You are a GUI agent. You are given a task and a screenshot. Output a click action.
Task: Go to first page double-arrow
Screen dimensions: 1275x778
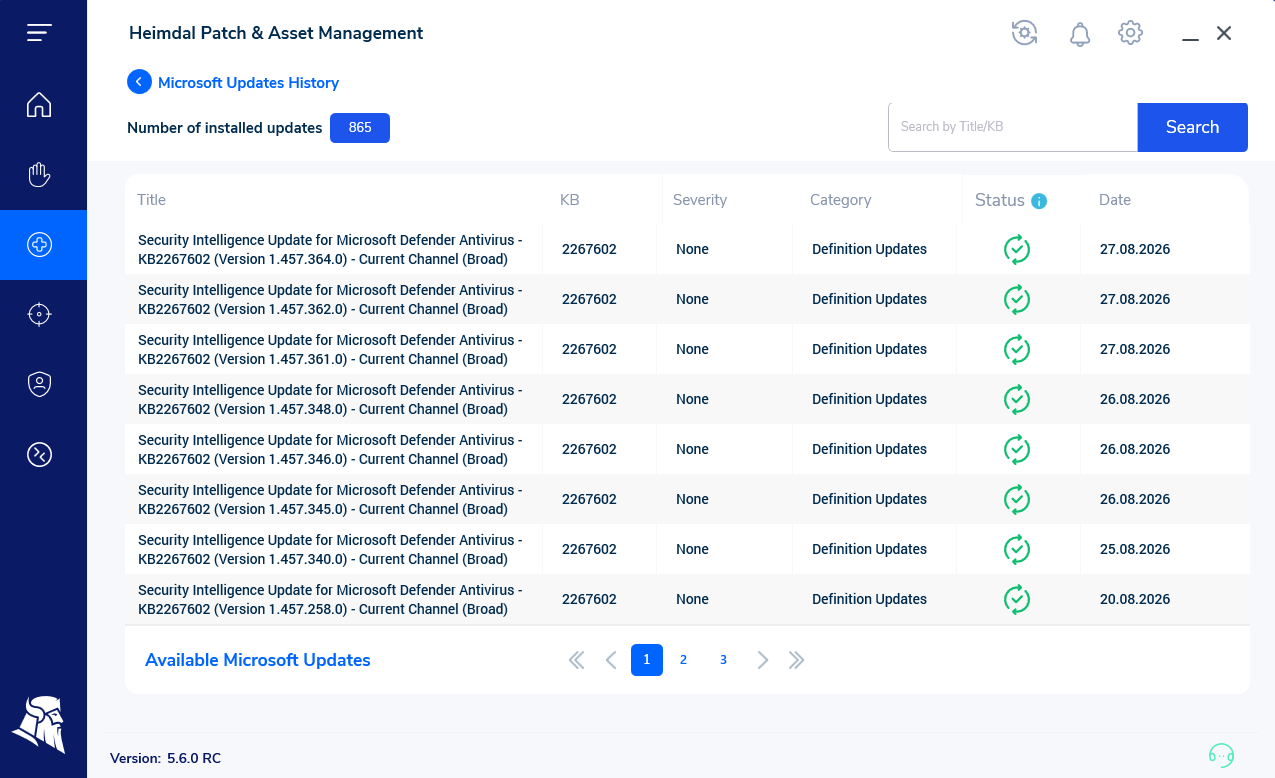click(x=576, y=660)
